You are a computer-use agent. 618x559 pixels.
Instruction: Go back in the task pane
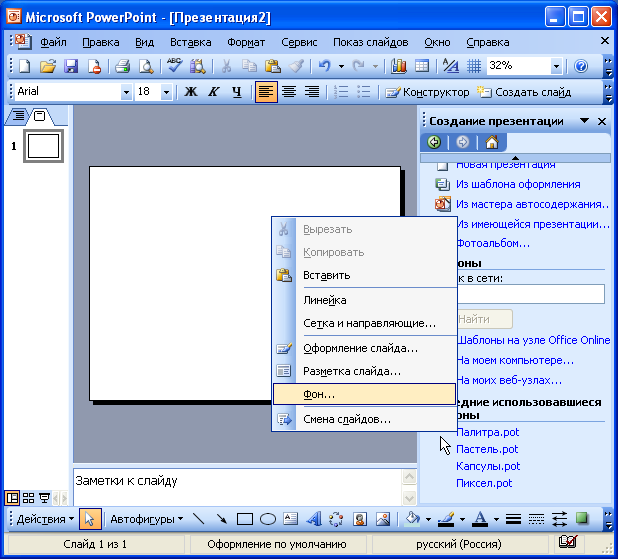(434, 142)
